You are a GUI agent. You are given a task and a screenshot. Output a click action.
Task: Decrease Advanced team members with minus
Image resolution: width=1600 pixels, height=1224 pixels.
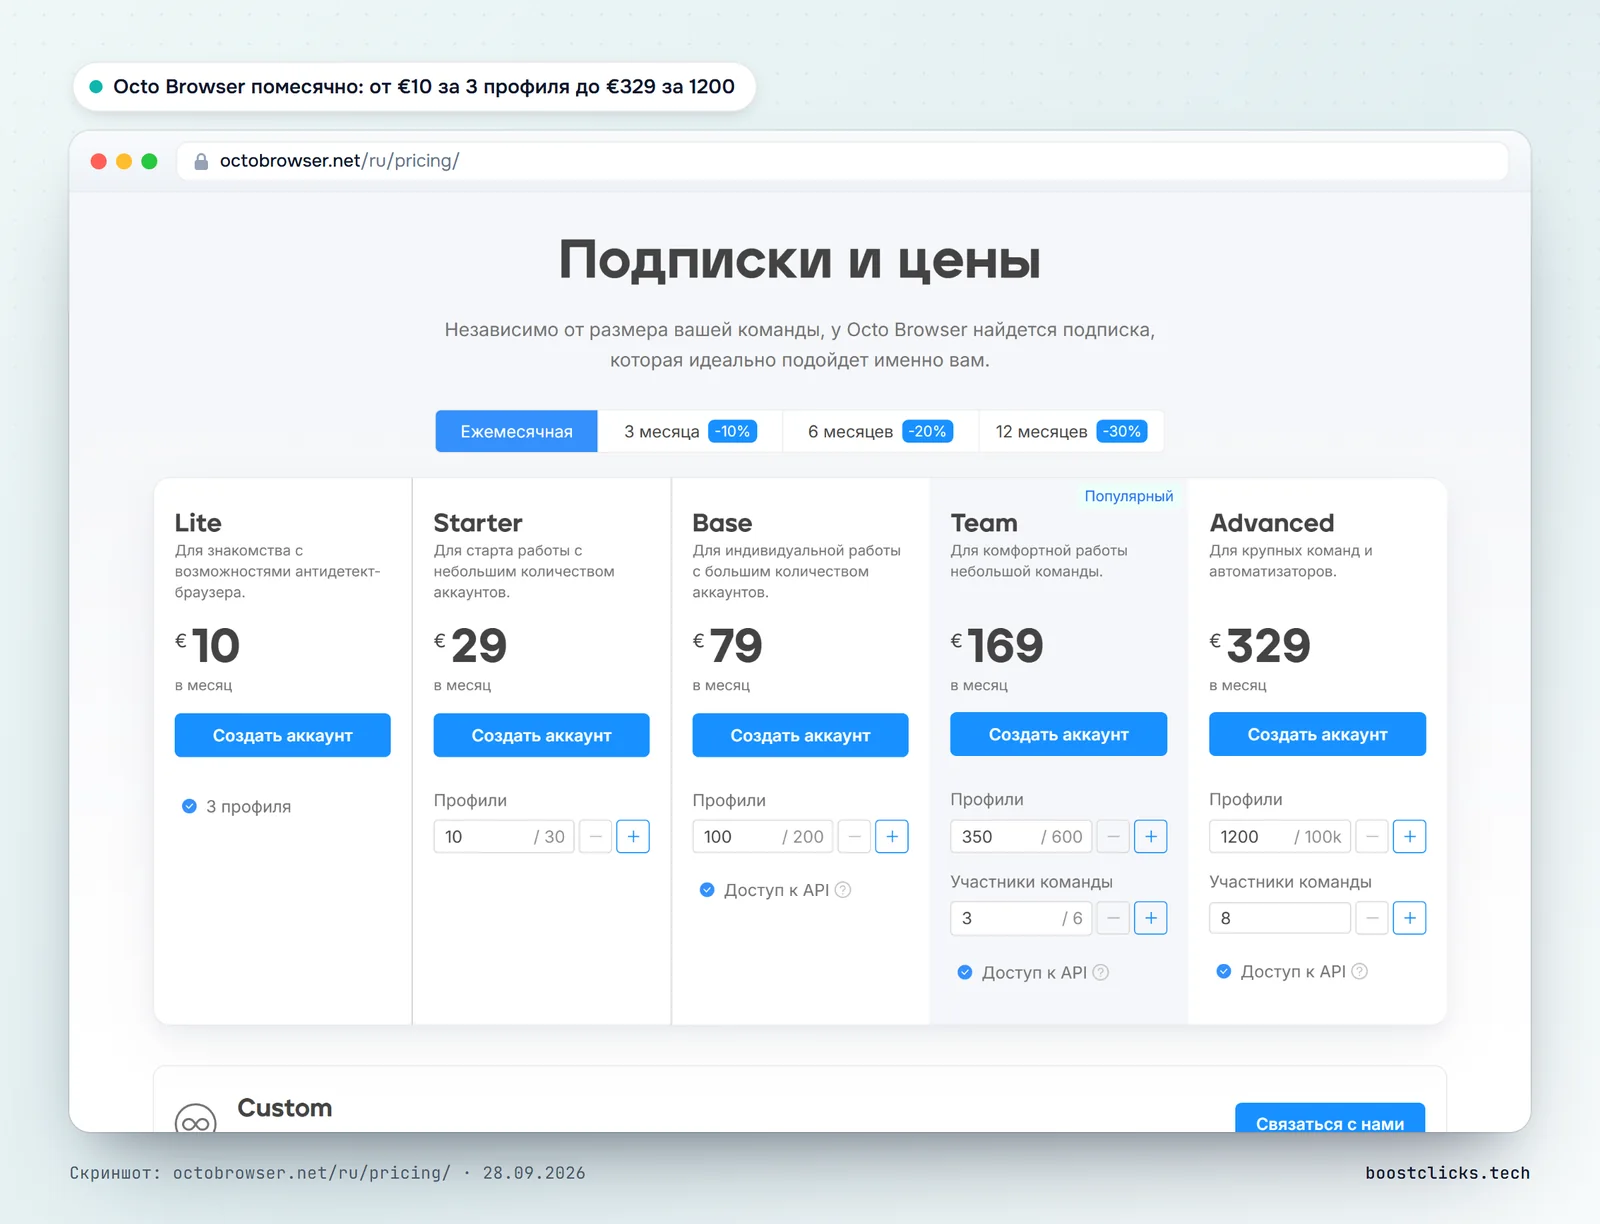click(x=1372, y=918)
